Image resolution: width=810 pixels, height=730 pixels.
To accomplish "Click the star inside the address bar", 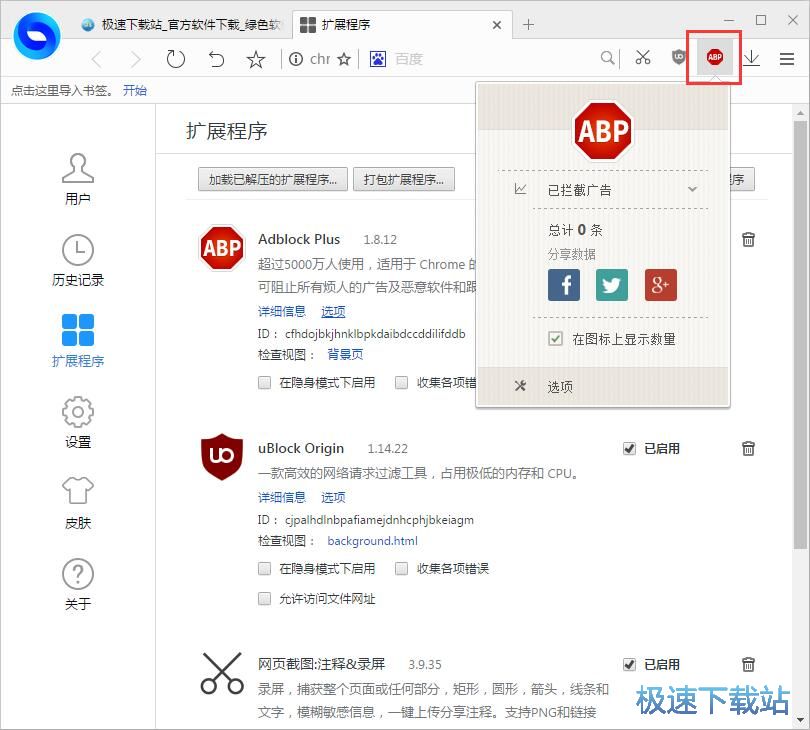I will coord(344,59).
